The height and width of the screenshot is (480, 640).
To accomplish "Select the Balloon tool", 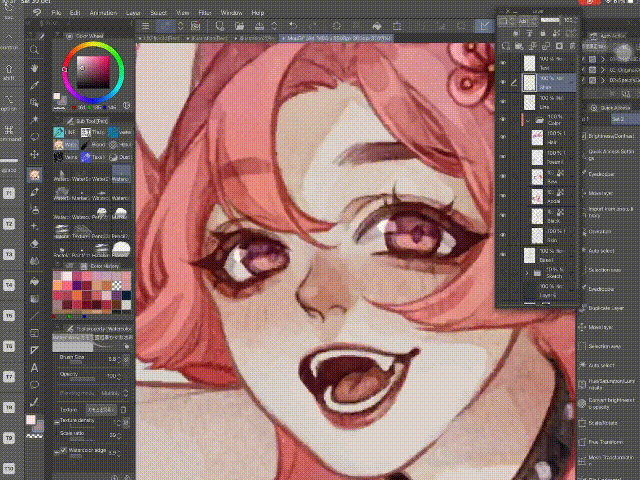I will [x=35, y=385].
